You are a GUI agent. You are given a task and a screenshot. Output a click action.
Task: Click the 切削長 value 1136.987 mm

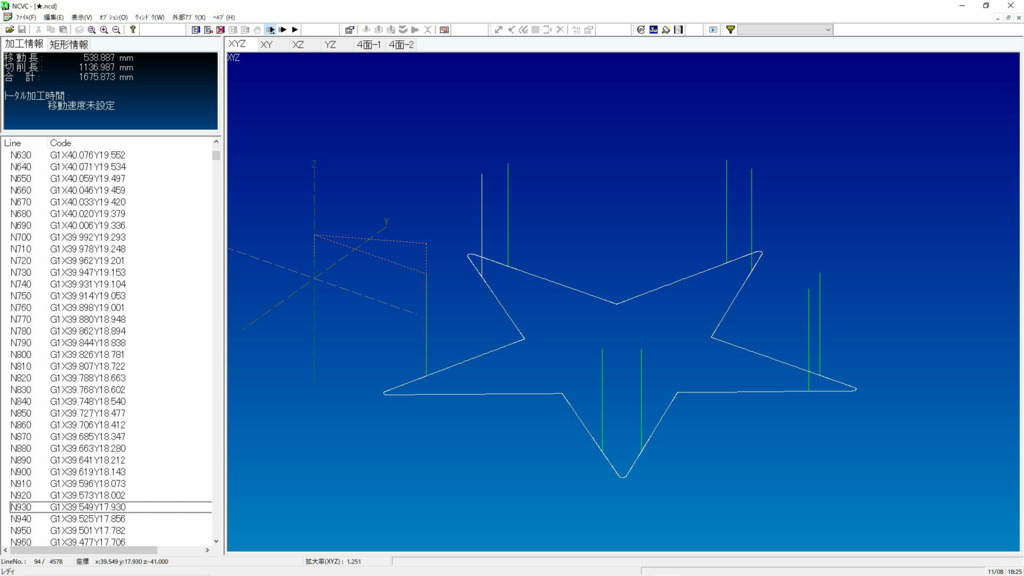[106, 67]
